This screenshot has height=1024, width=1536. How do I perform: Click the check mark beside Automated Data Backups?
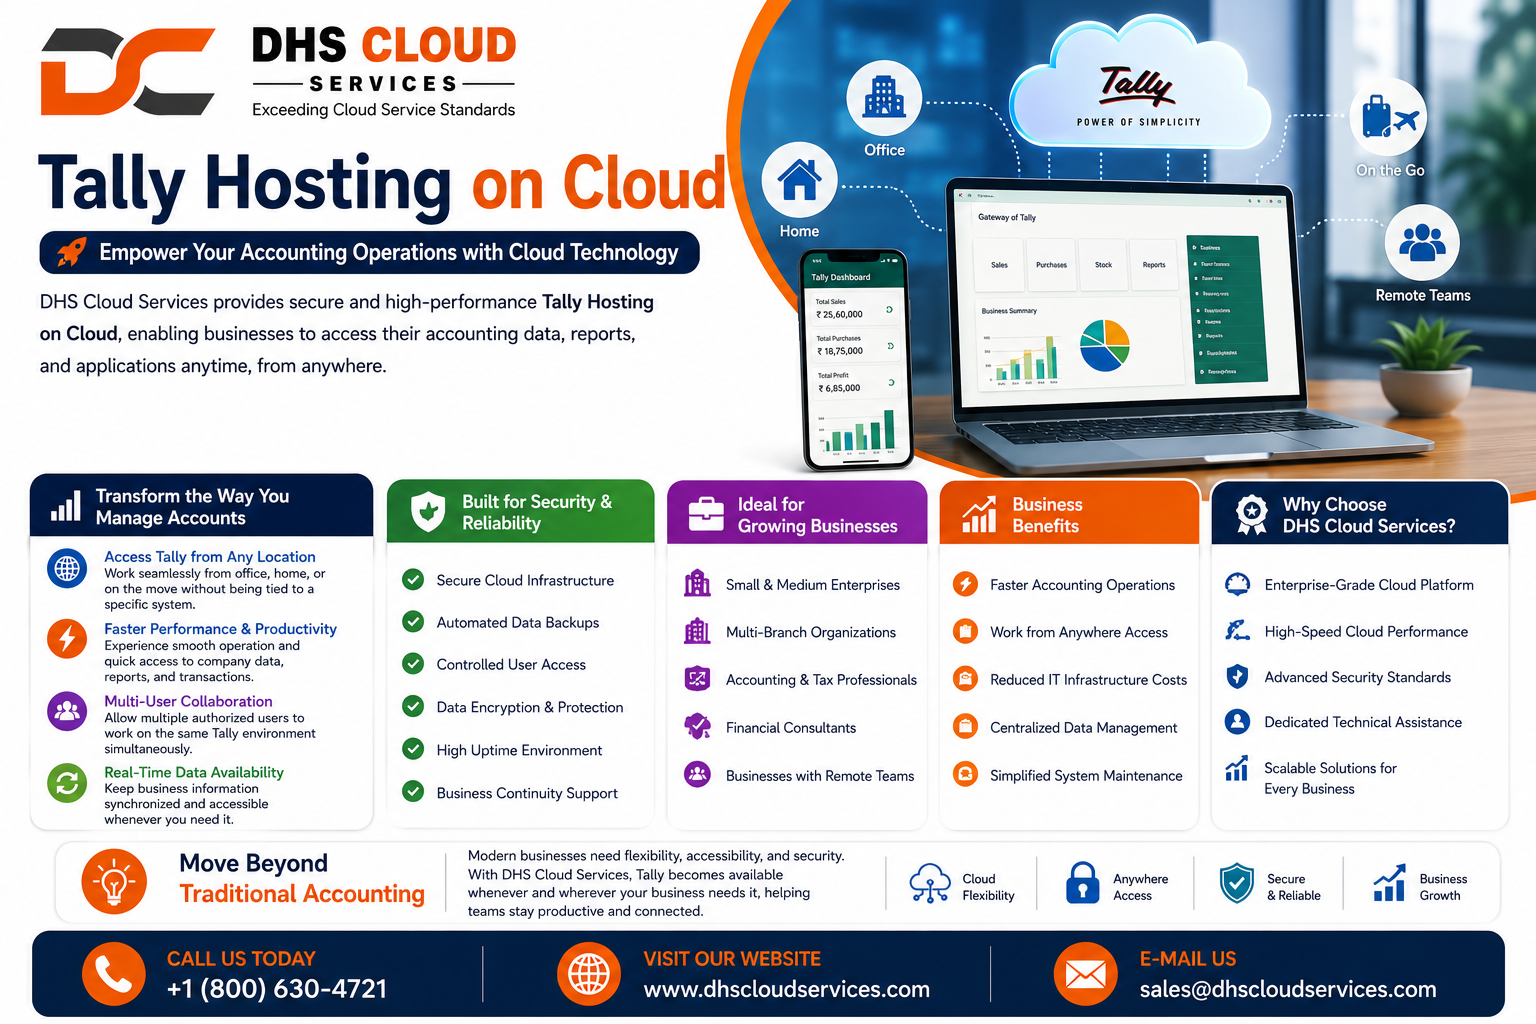pos(413,621)
